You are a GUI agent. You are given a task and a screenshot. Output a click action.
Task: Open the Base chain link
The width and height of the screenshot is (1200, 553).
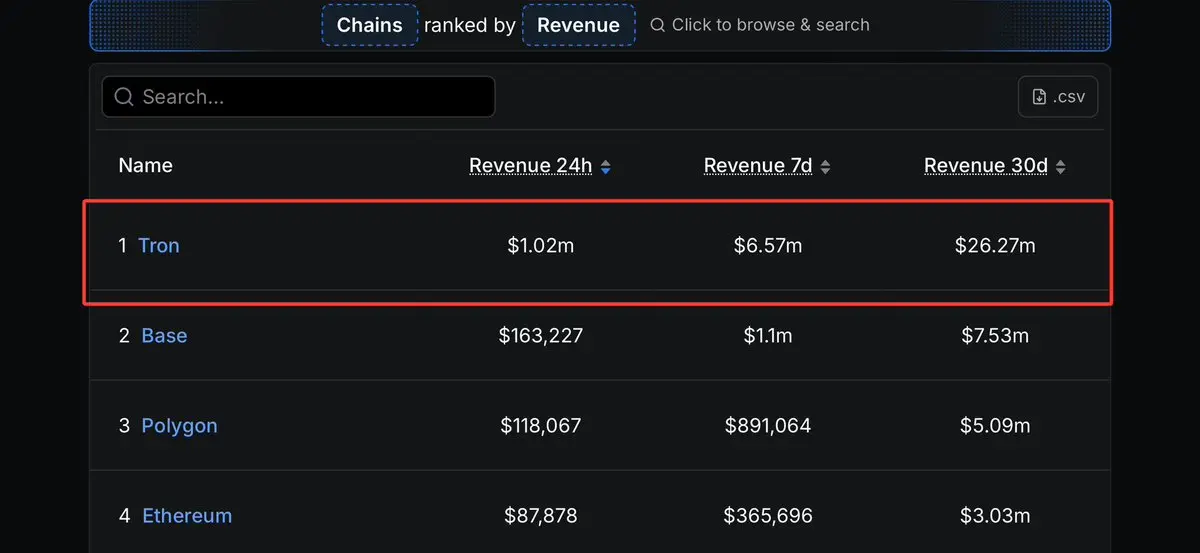tap(164, 335)
